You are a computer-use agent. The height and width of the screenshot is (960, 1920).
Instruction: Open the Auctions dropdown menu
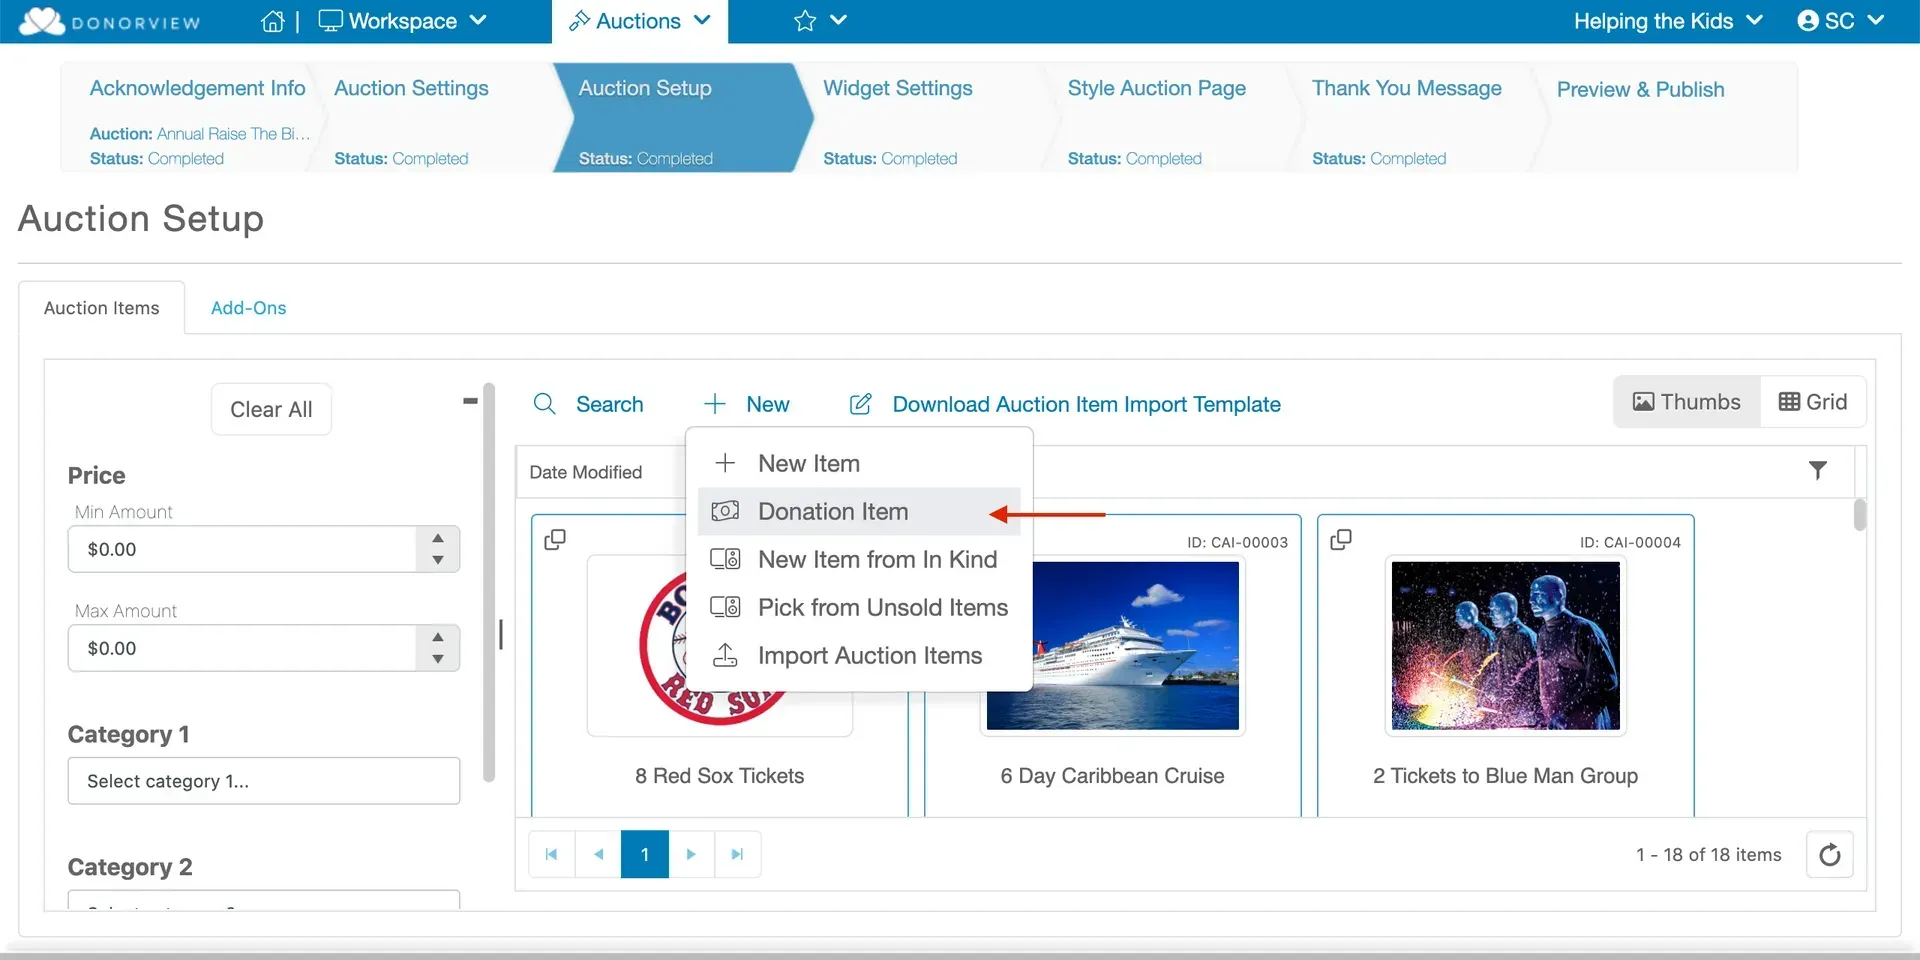point(640,21)
